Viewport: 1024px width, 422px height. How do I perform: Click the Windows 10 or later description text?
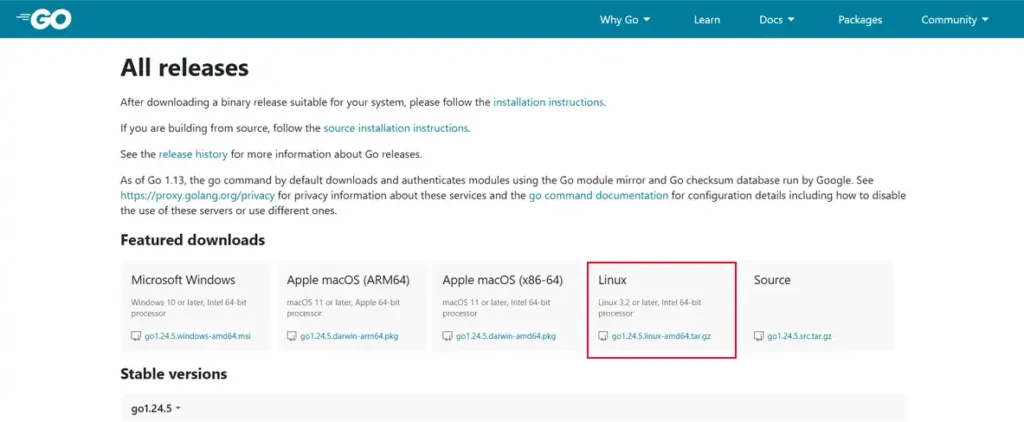tap(189, 308)
